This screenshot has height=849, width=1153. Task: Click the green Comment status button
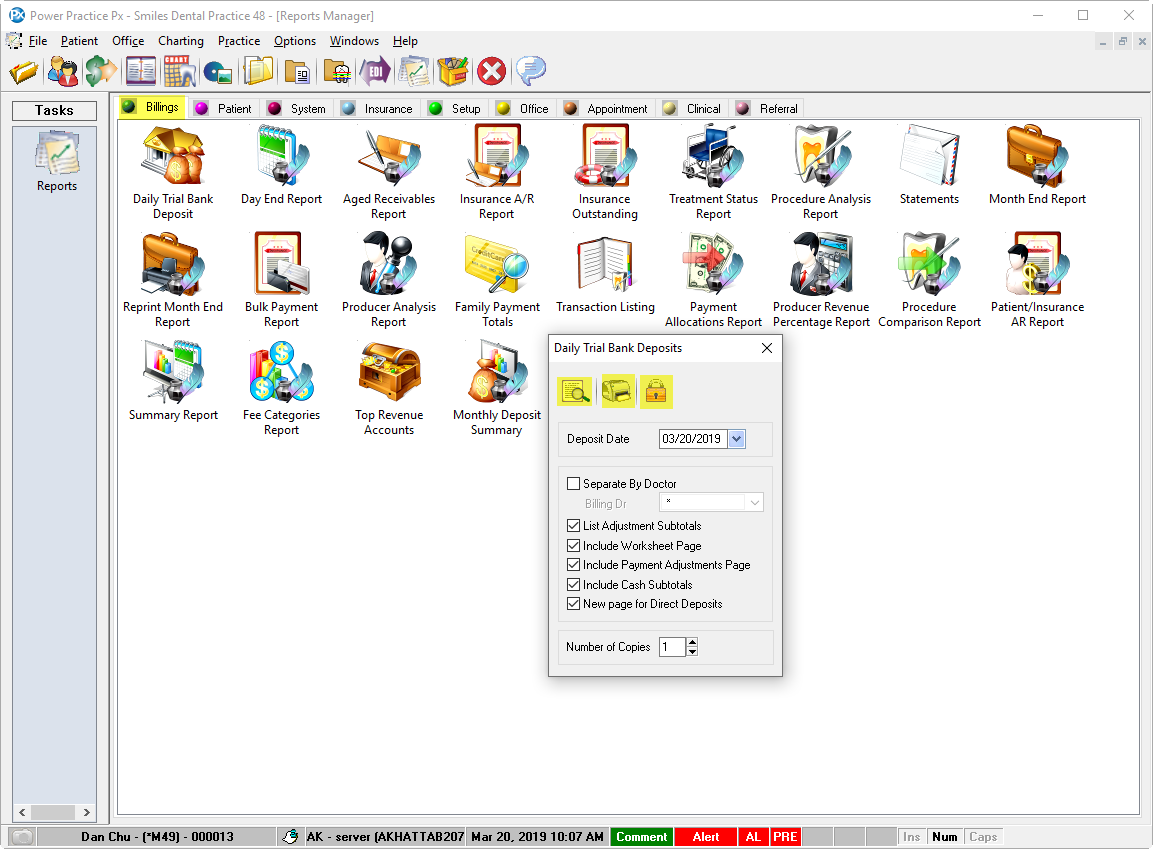(x=641, y=837)
